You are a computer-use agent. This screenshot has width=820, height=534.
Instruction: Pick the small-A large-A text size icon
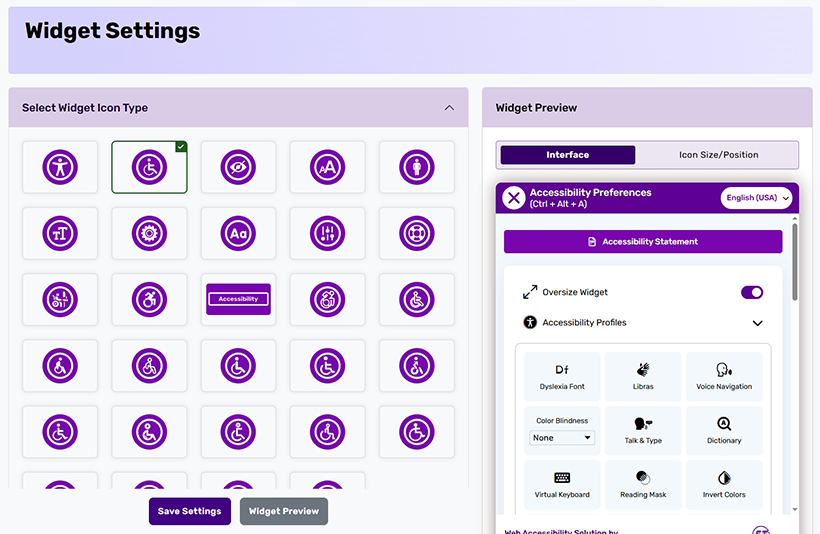(x=327, y=167)
